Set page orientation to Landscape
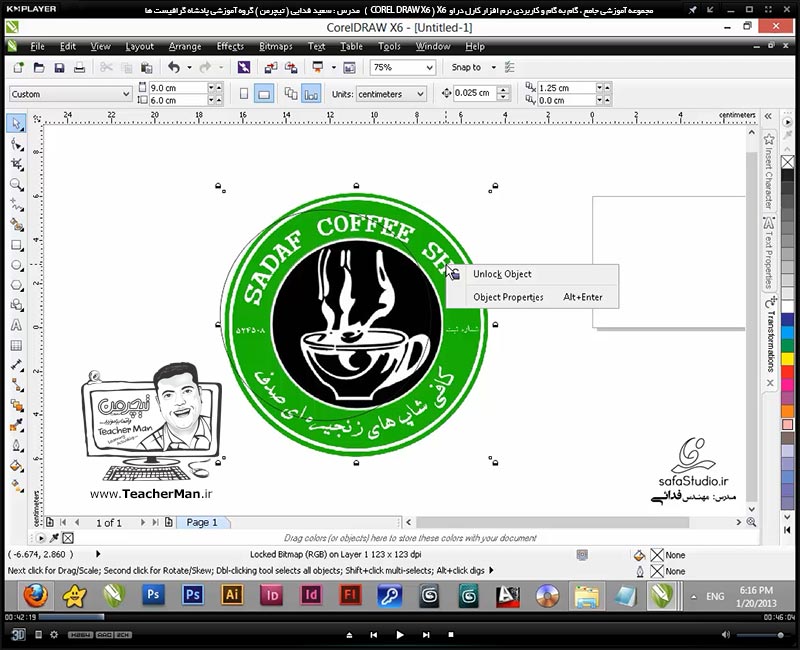800x650 pixels. (x=264, y=94)
